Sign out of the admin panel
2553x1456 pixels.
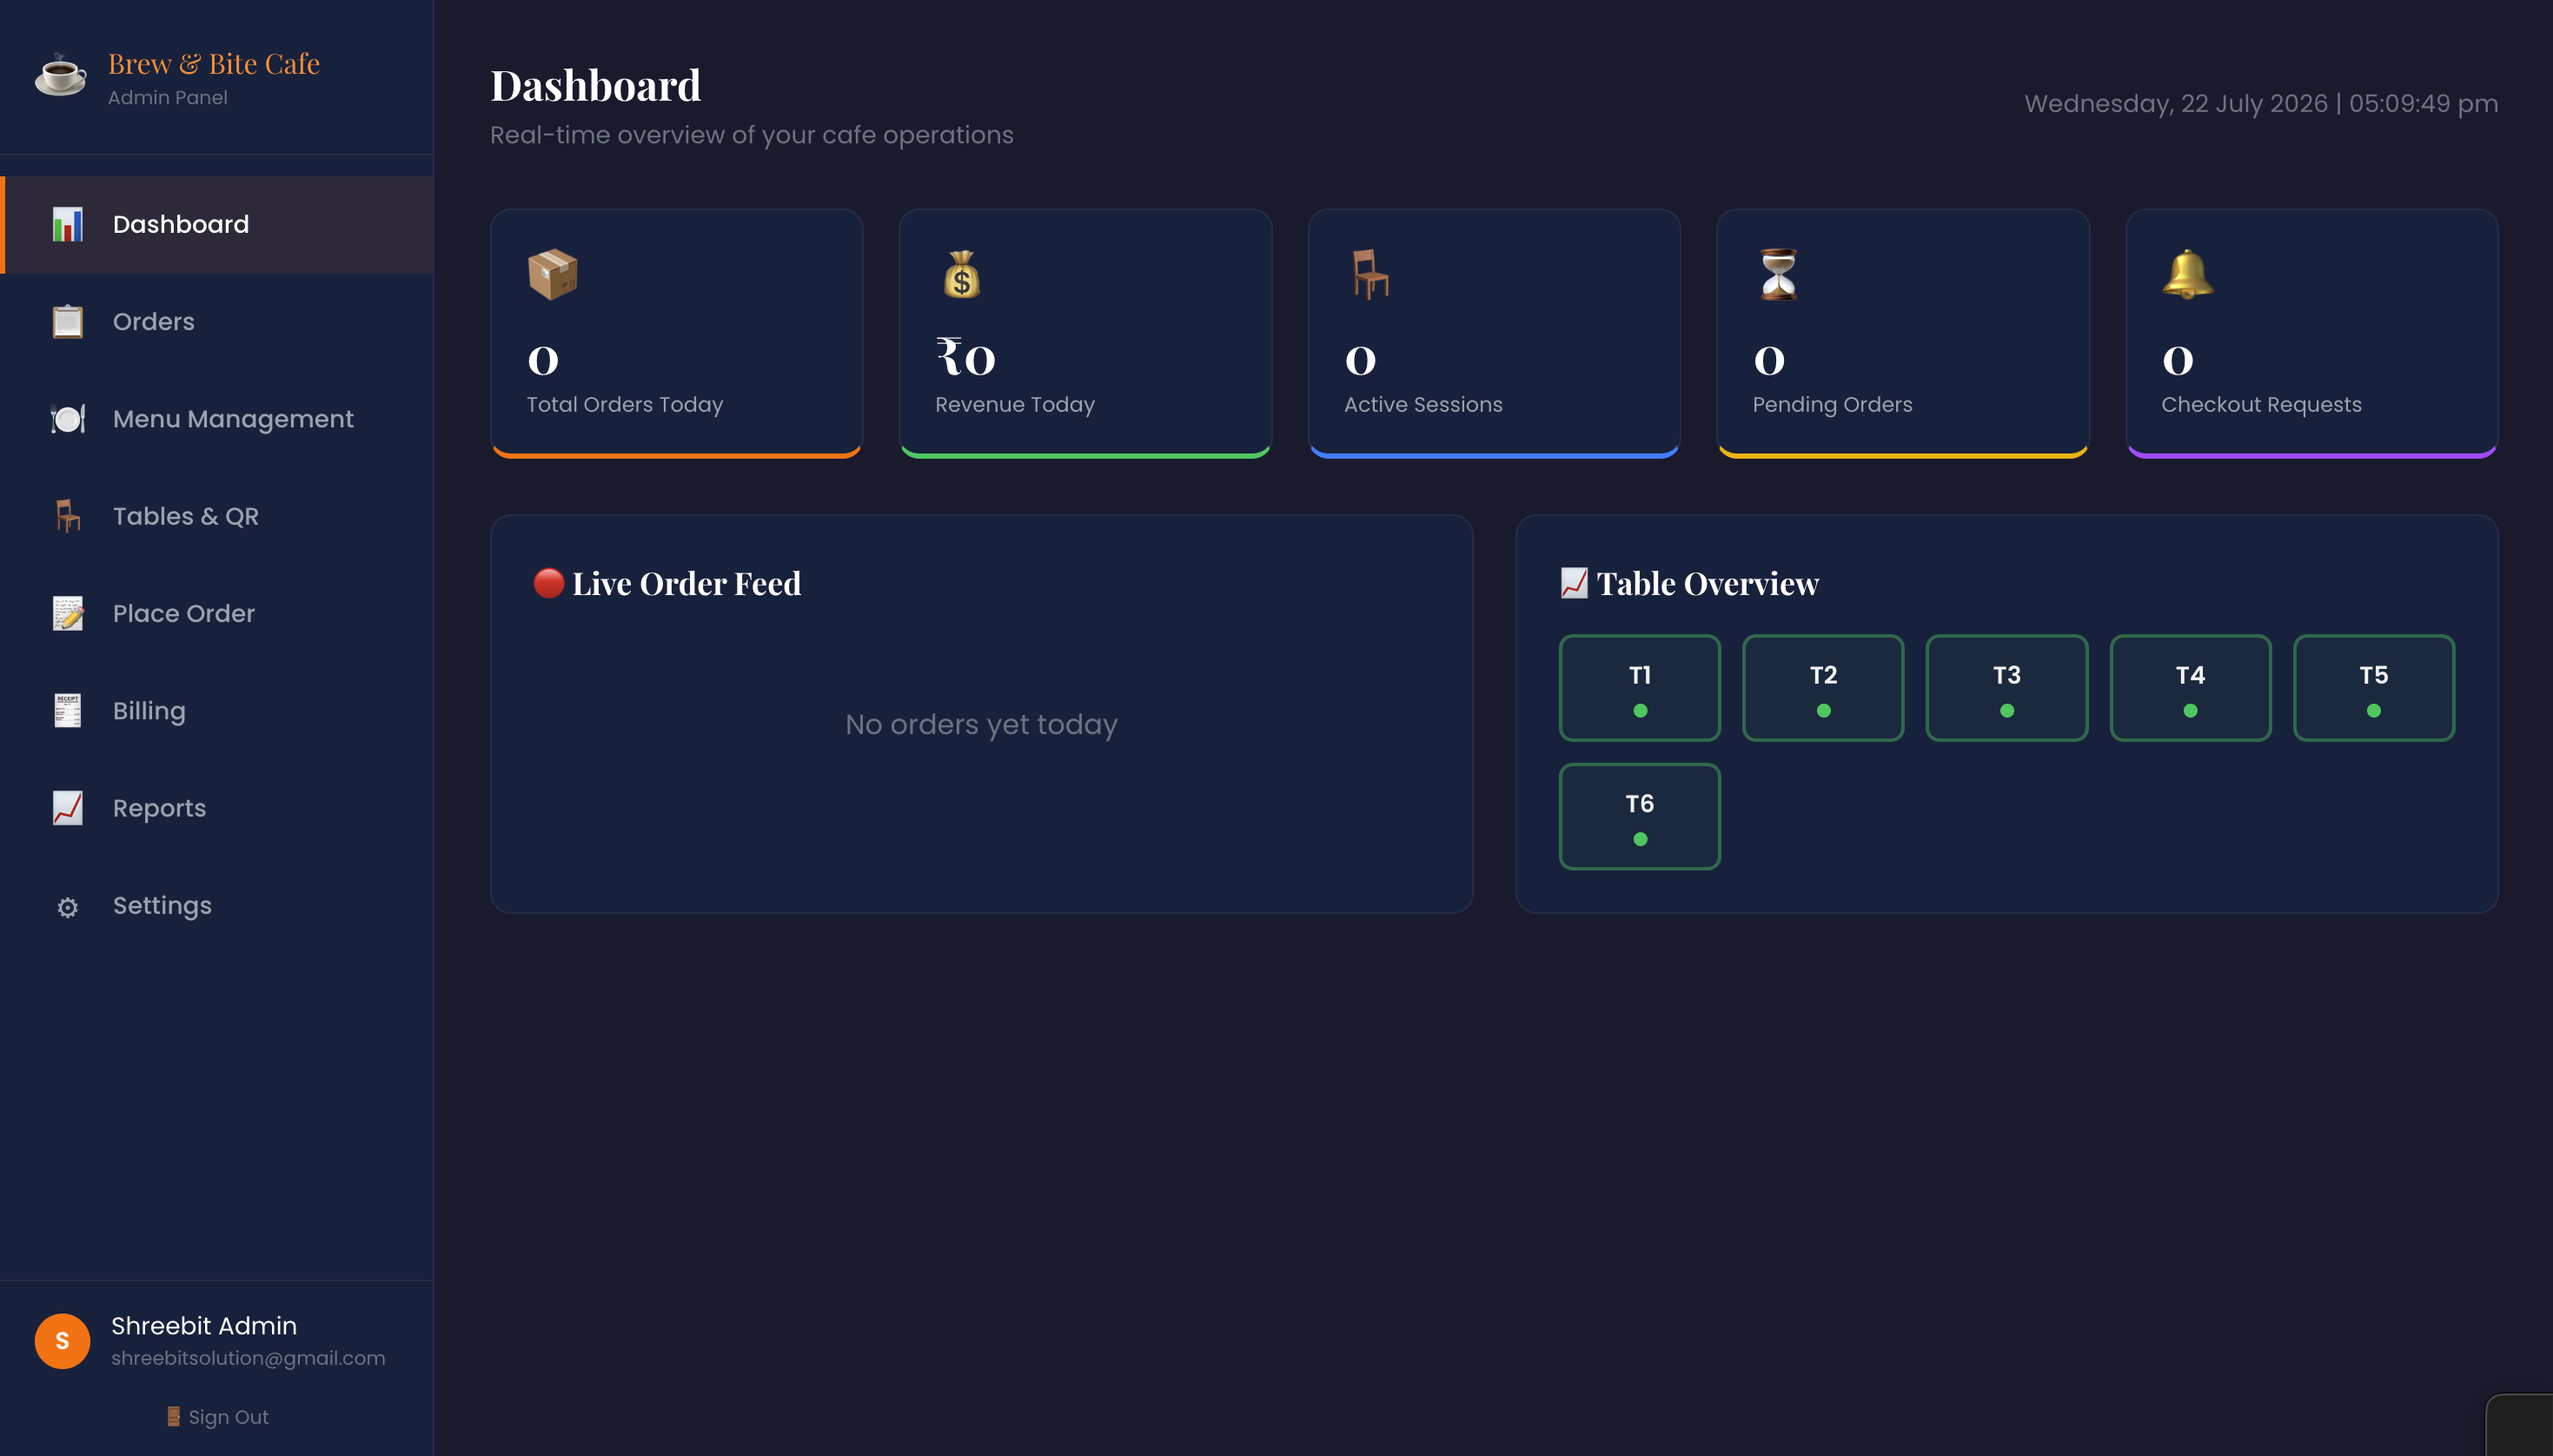click(217, 1417)
